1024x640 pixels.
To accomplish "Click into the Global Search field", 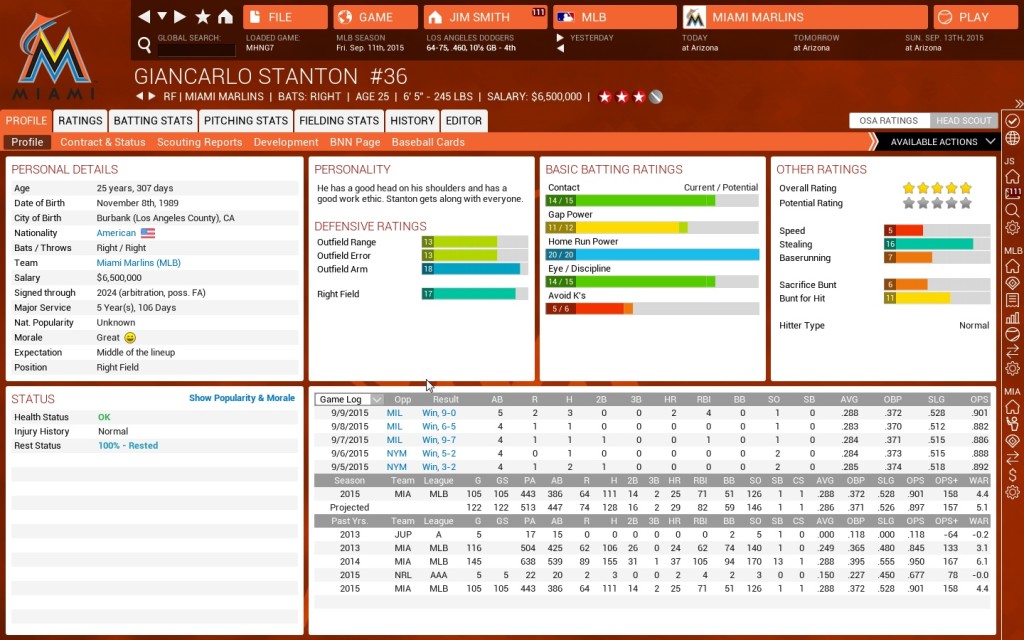I will 196,49.
